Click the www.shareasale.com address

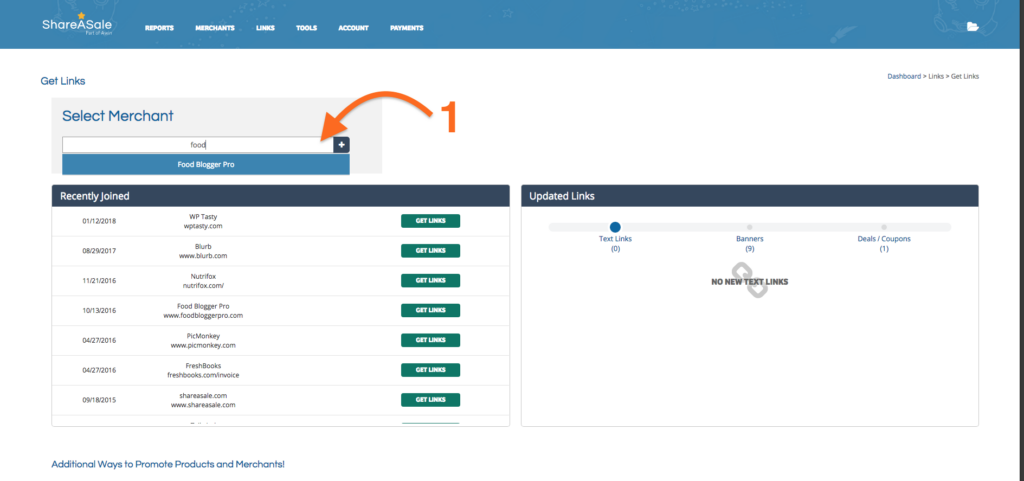(x=203, y=405)
